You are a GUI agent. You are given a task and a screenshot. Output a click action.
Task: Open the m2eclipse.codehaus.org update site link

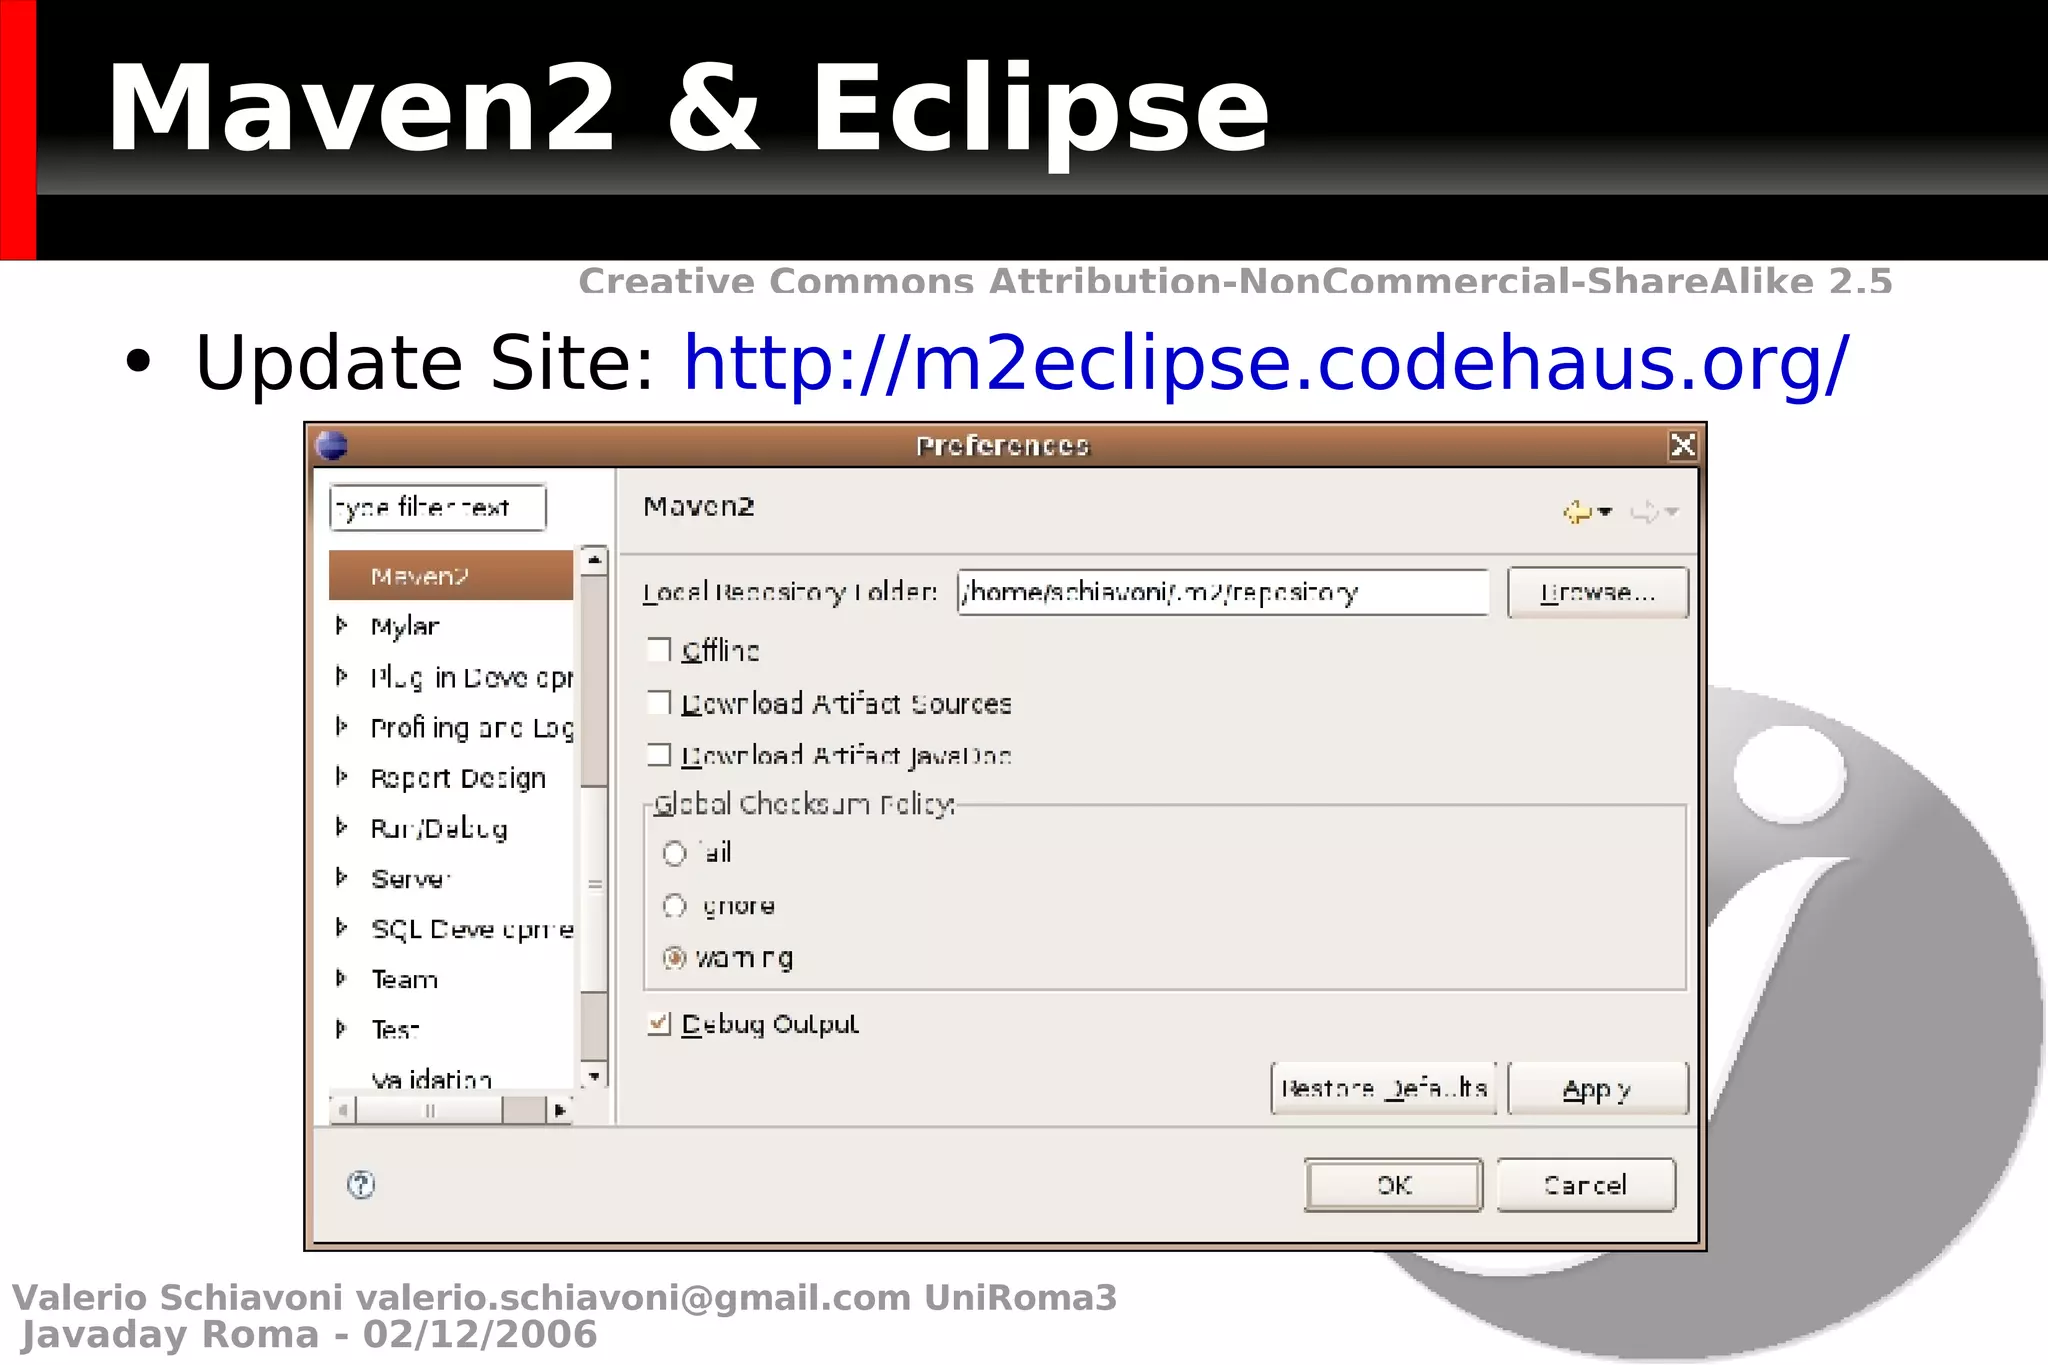tap(1266, 362)
